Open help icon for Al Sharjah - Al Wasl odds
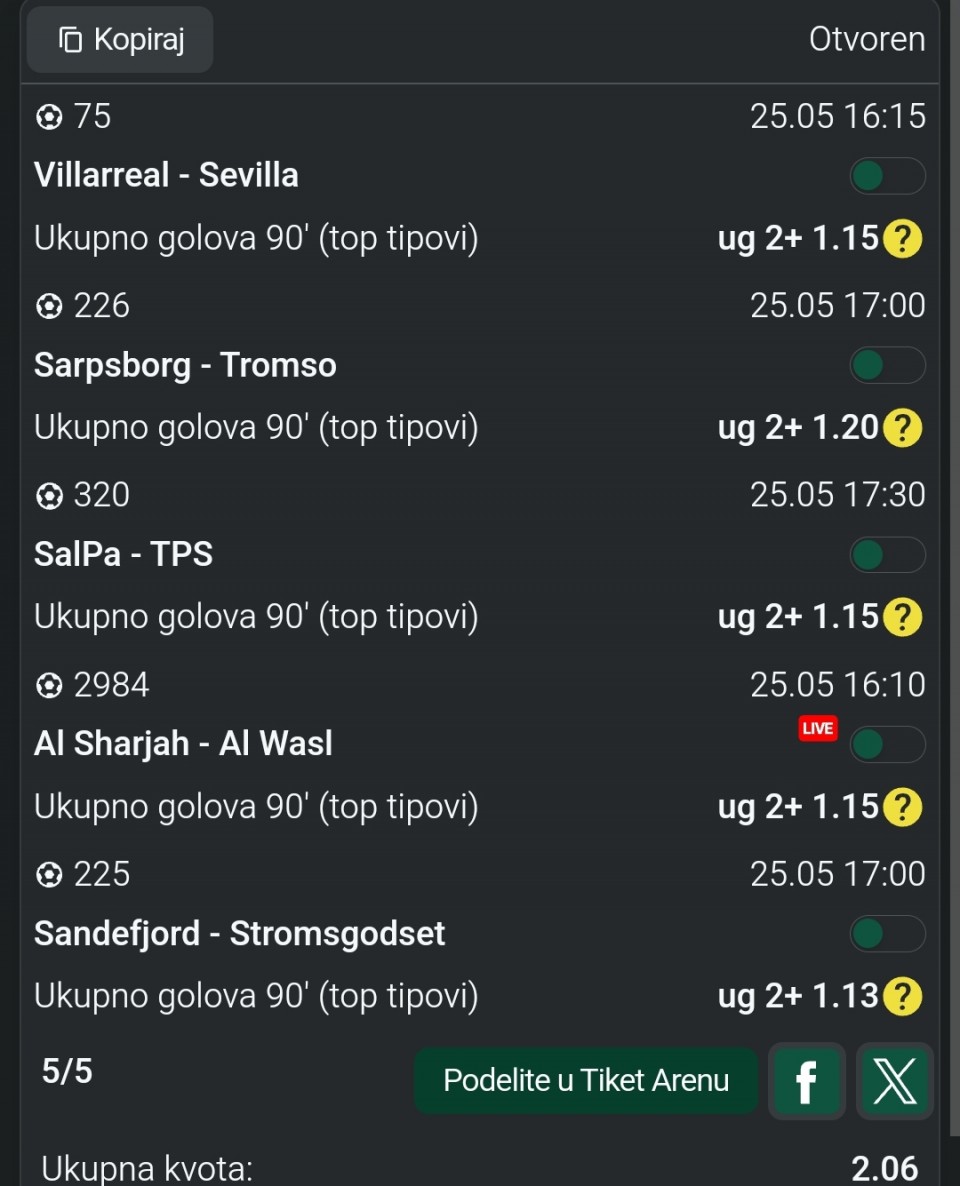 click(x=903, y=806)
